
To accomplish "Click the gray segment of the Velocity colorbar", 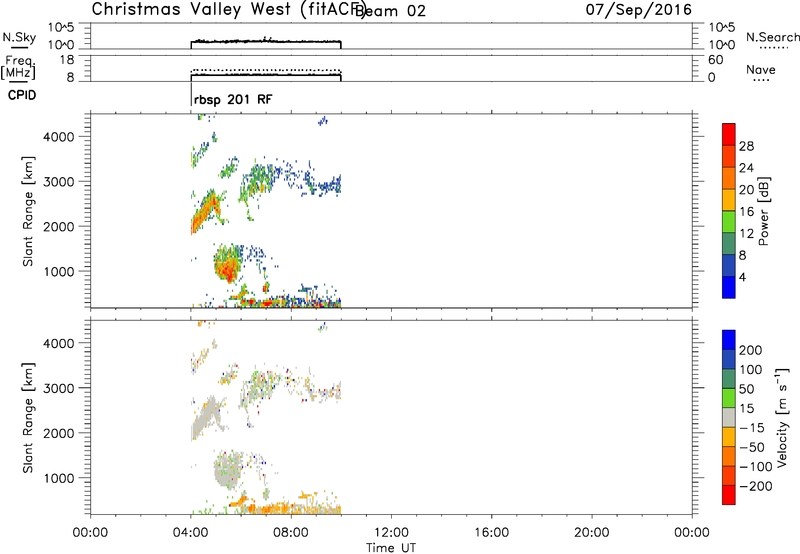I will [729, 417].
